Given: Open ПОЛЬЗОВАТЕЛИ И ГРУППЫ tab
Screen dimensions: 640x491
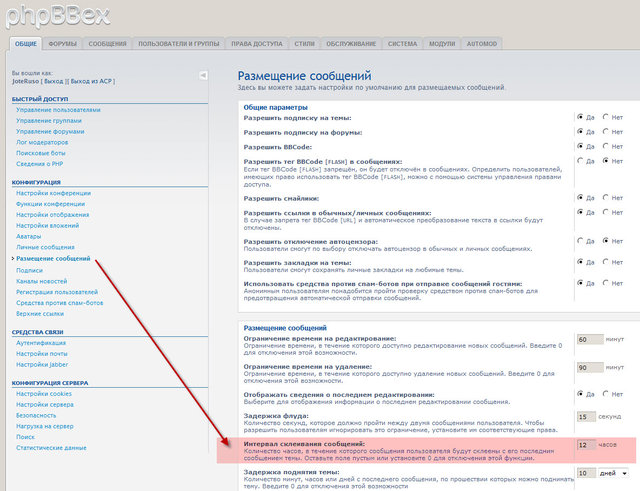Looking at the screenshot, I should click(179, 44).
